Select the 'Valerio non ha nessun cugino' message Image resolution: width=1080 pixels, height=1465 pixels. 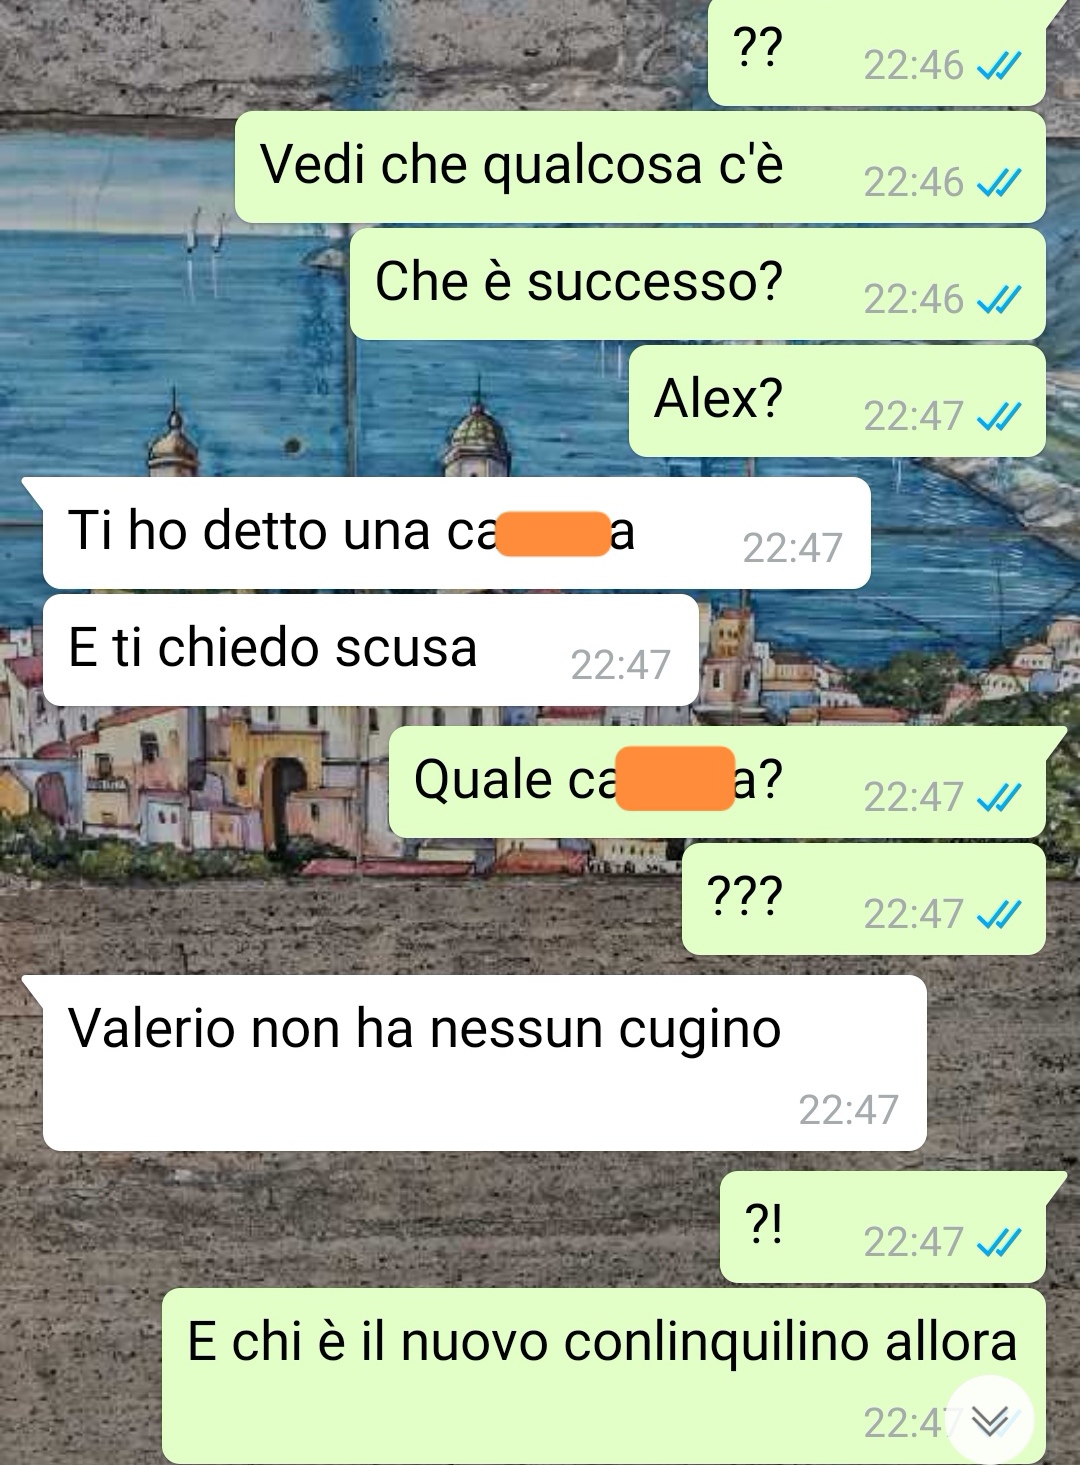(x=484, y=1063)
